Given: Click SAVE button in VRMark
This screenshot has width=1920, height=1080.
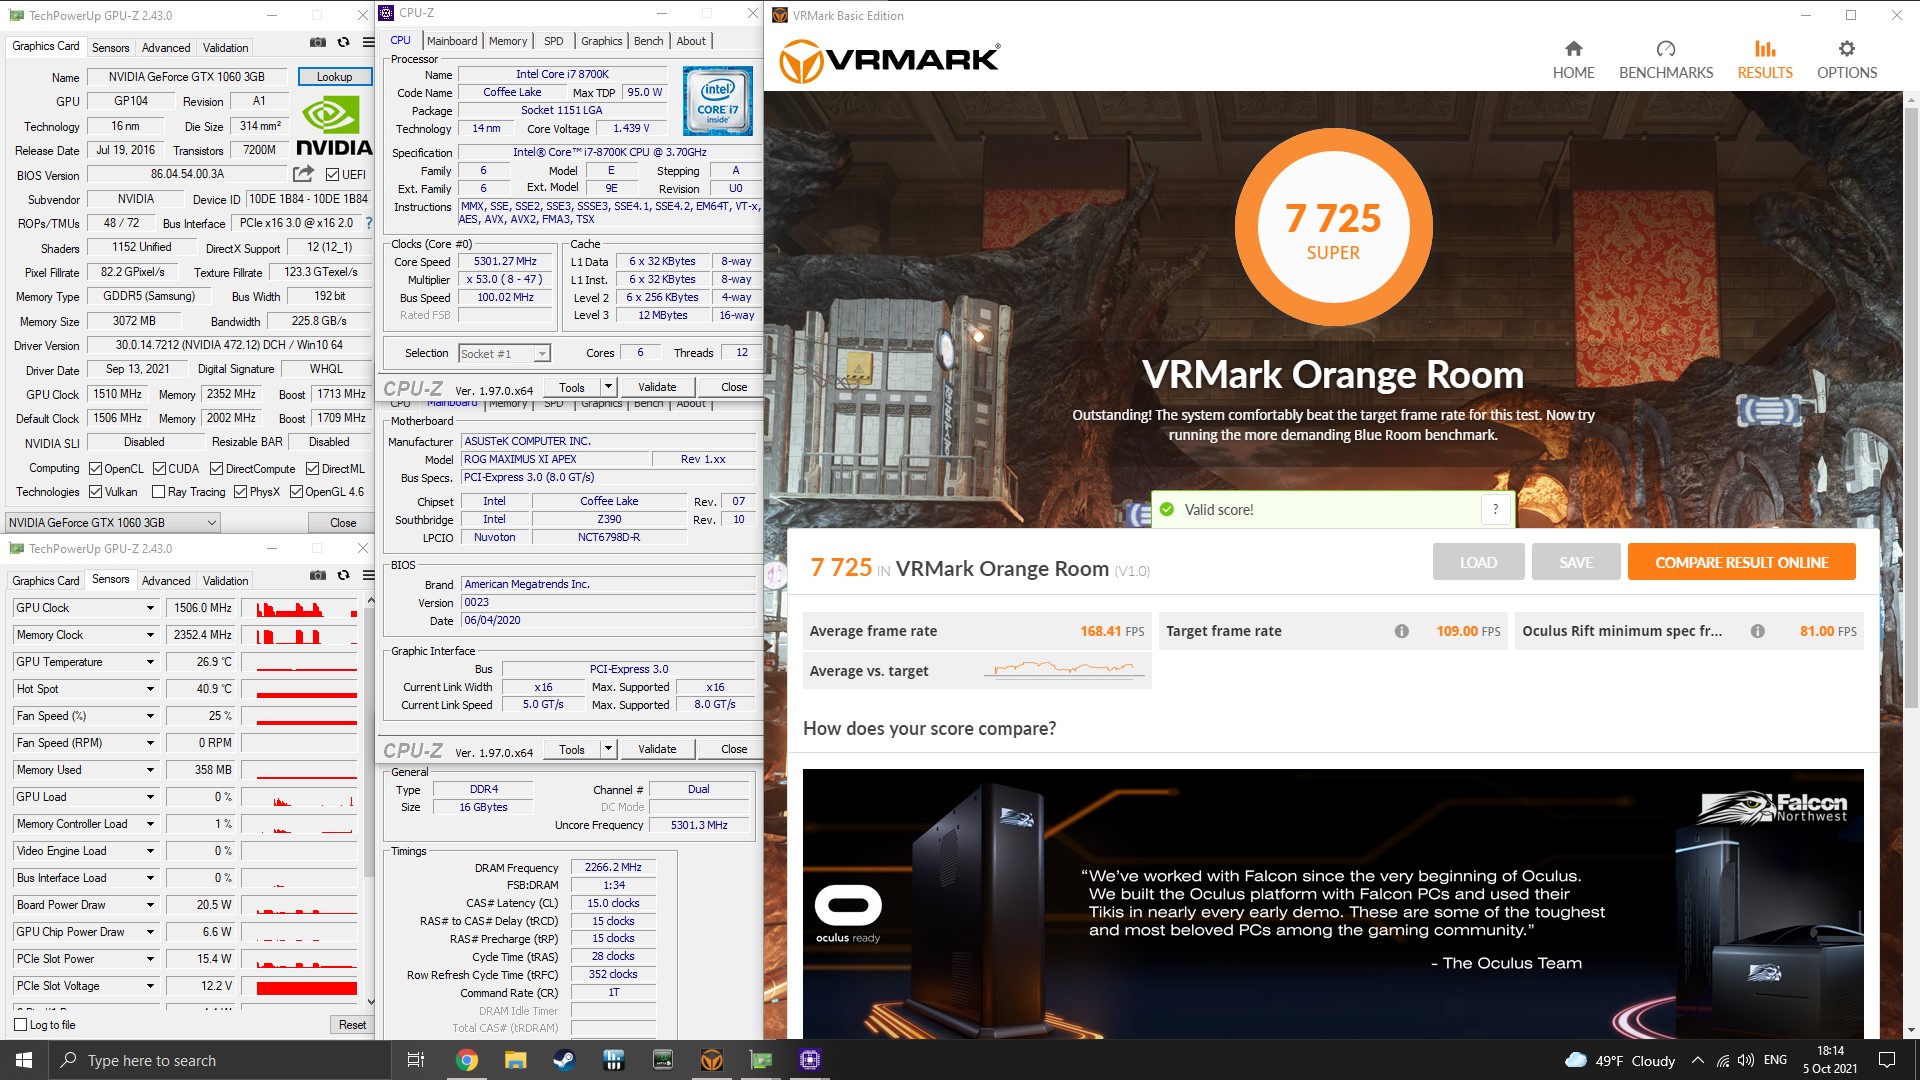Looking at the screenshot, I should [x=1576, y=562].
